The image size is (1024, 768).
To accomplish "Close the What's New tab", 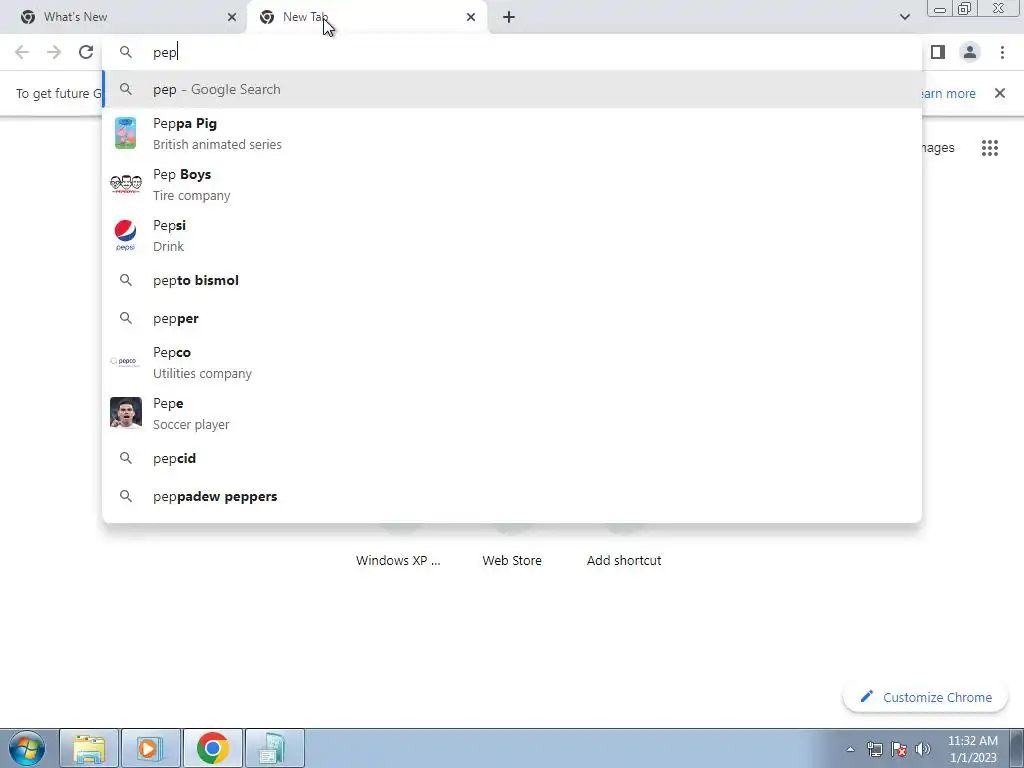I will click(231, 17).
